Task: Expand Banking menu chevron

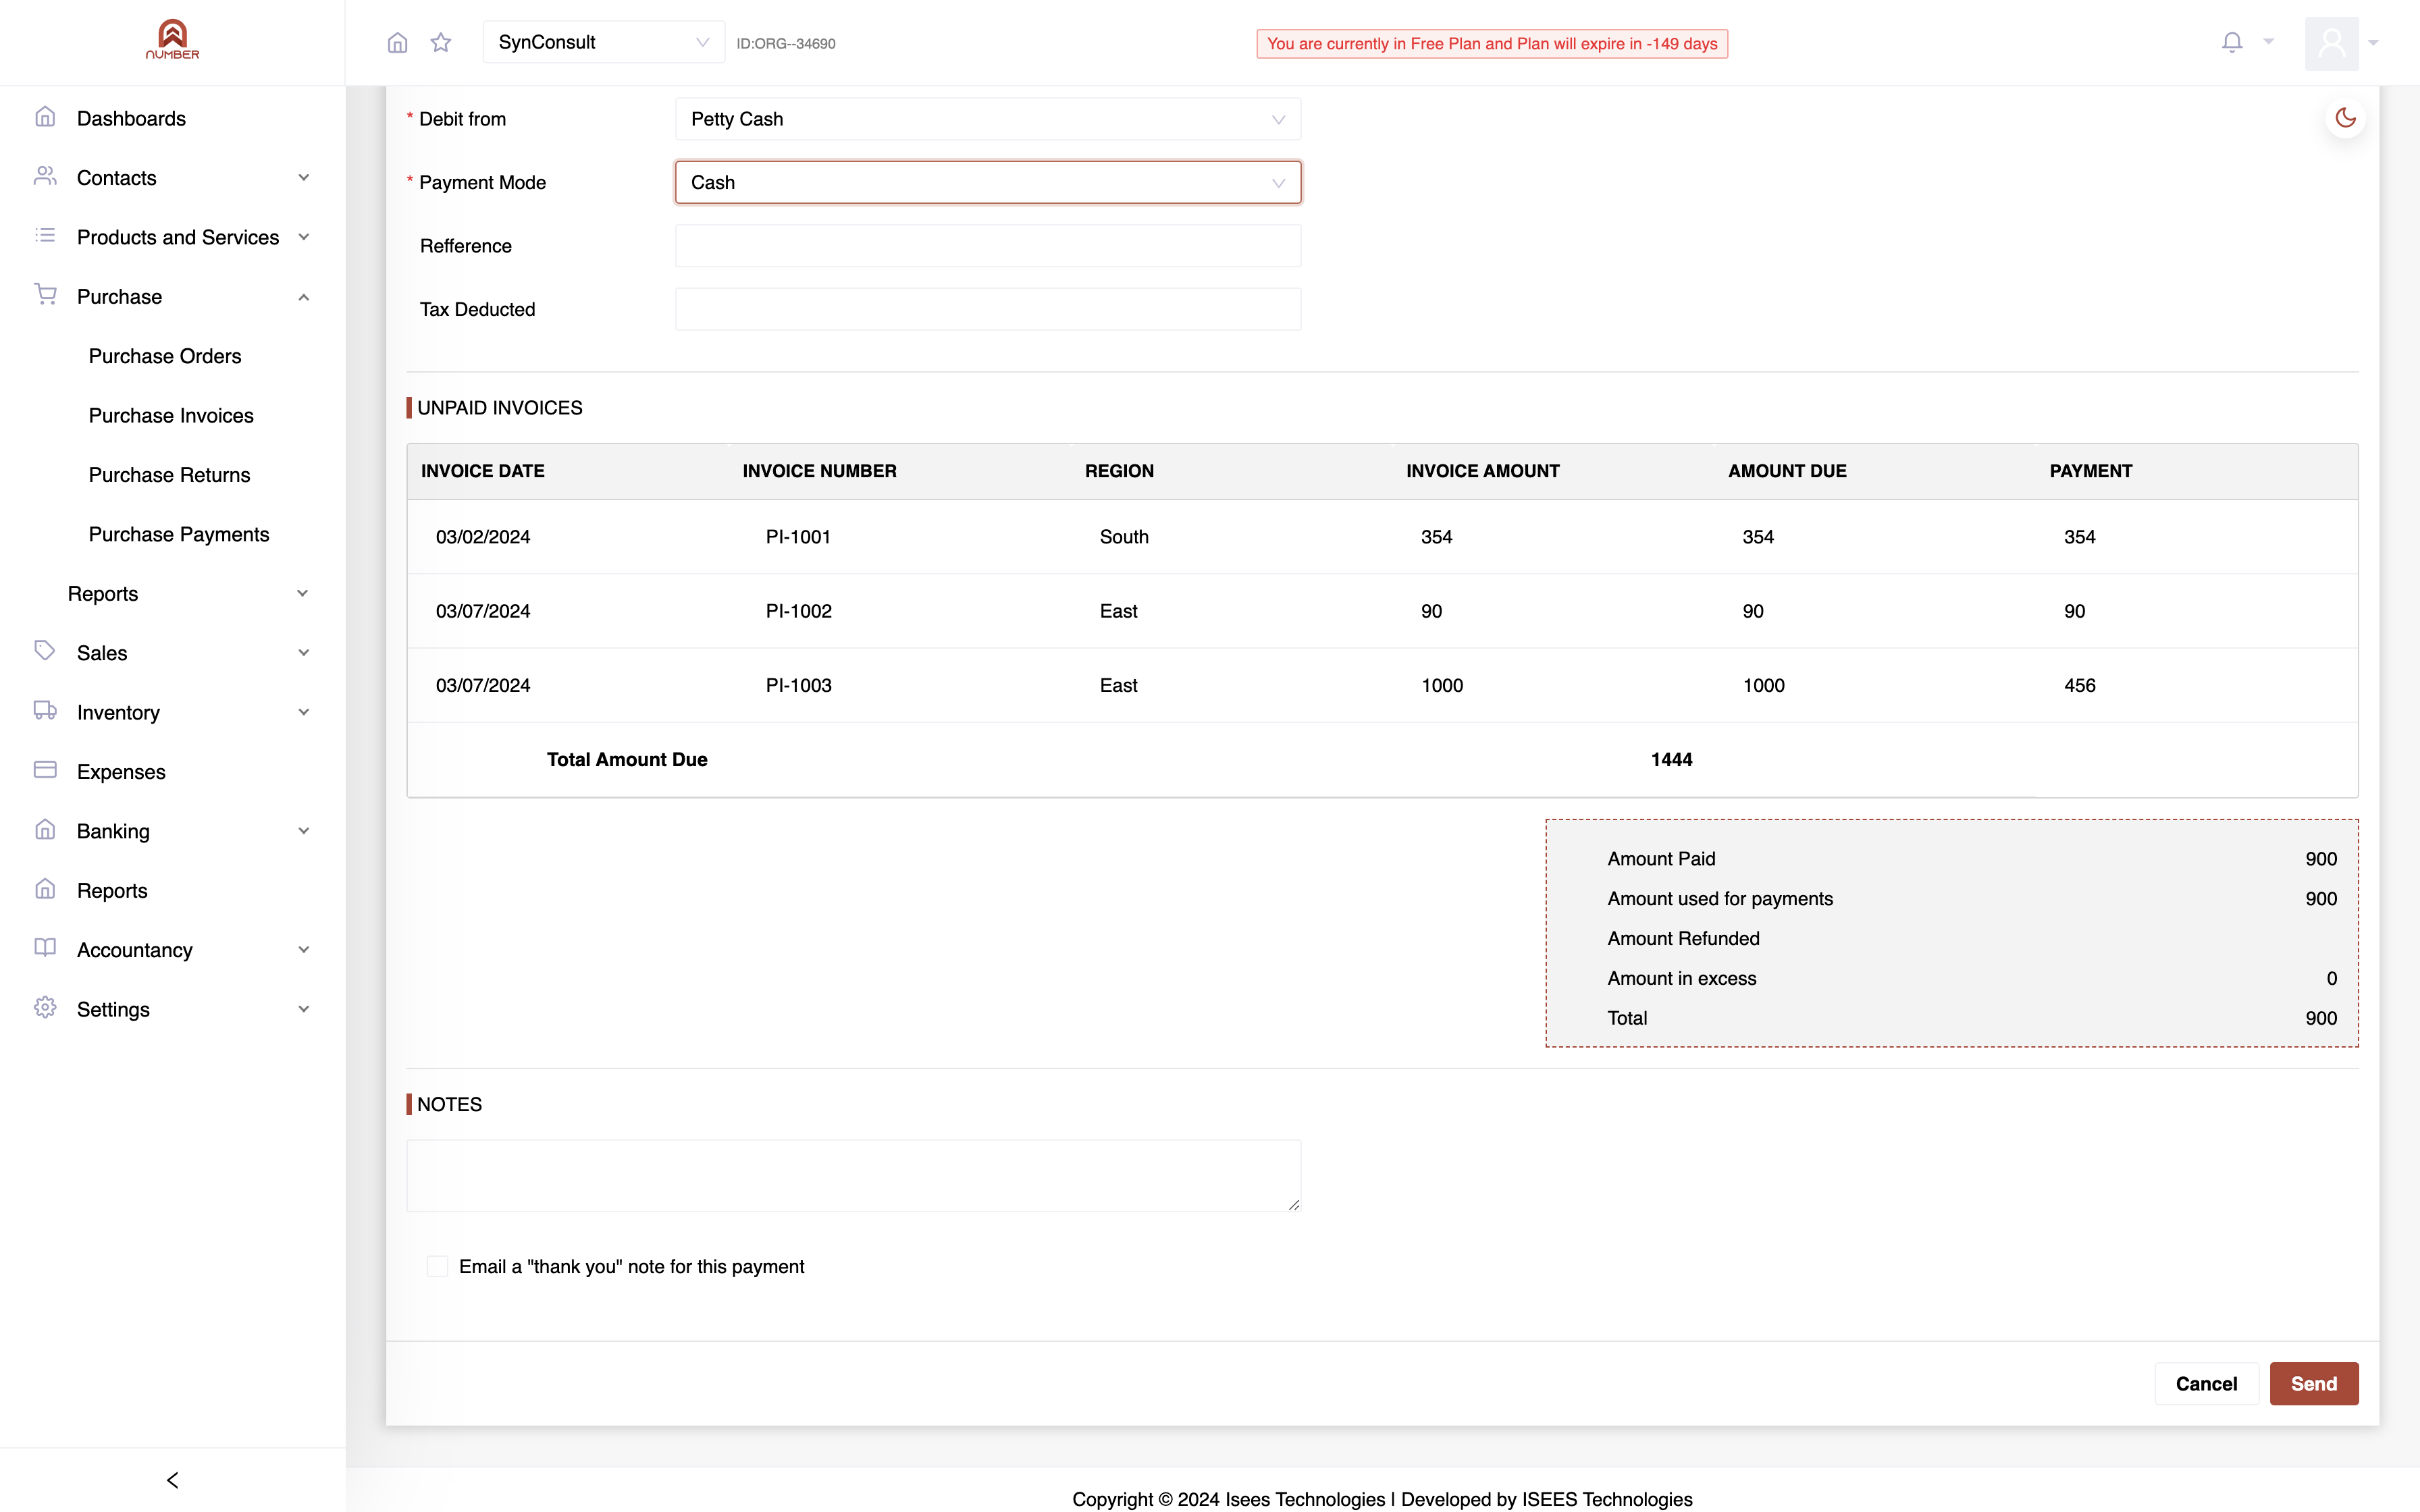Action: pos(303,831)
